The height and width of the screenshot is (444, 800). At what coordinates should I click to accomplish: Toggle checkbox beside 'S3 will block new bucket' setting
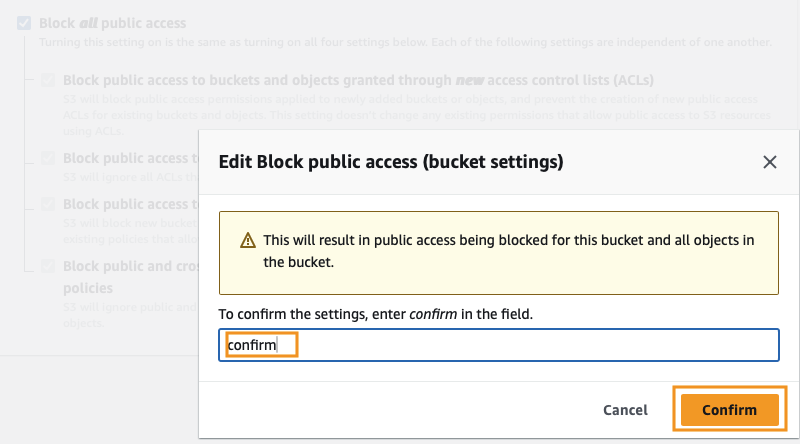coord(48,204)
